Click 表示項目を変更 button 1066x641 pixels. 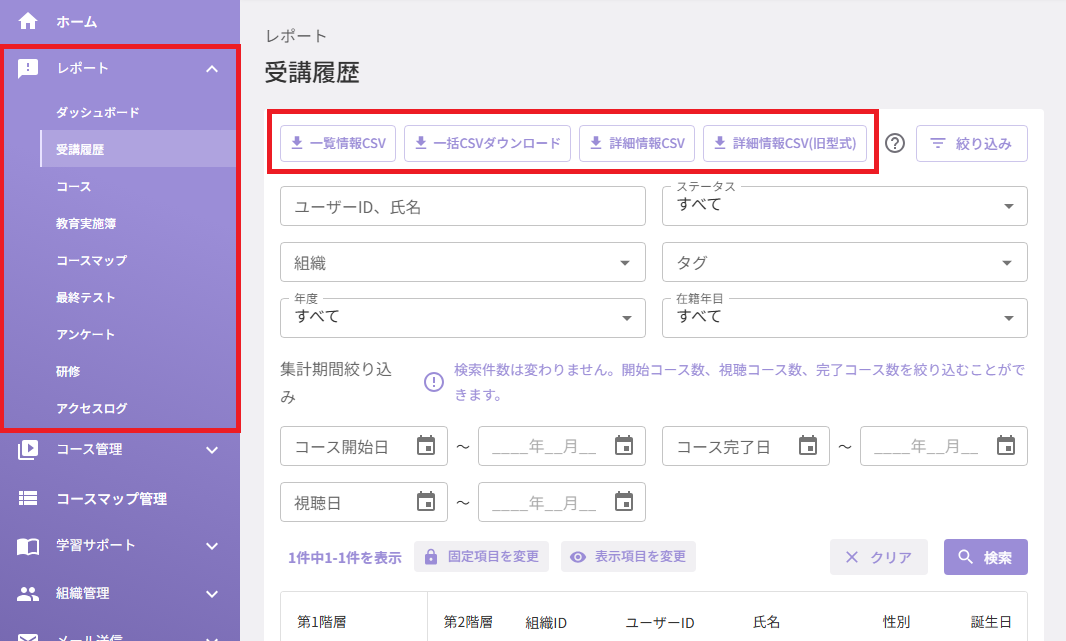tap(628, 557)
